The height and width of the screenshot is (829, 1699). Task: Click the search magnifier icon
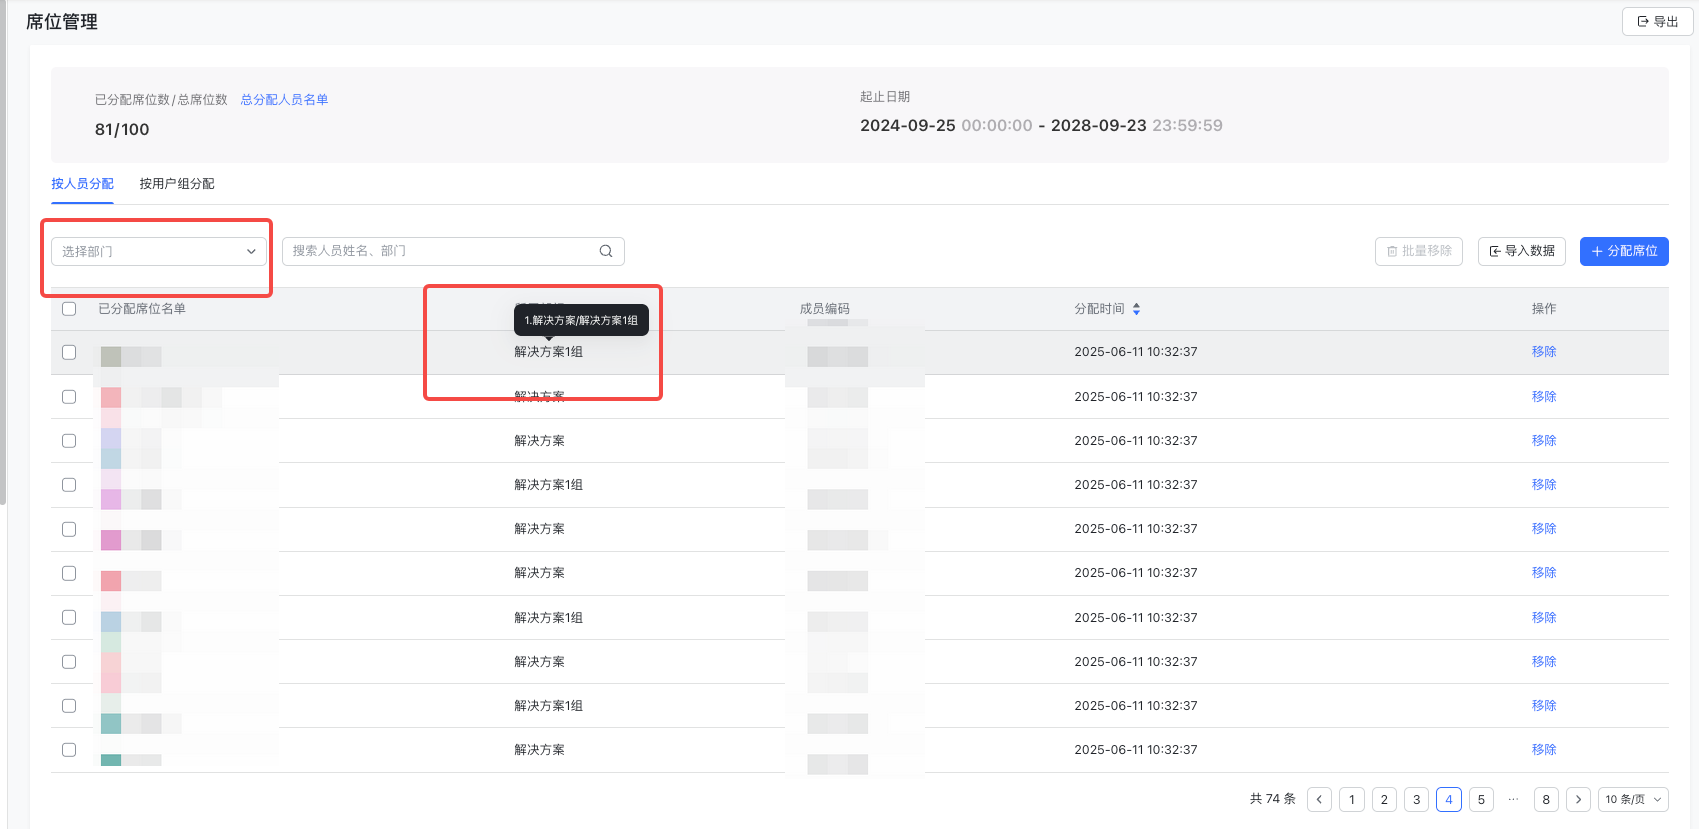pyautogui.click(x=606, y=251)
